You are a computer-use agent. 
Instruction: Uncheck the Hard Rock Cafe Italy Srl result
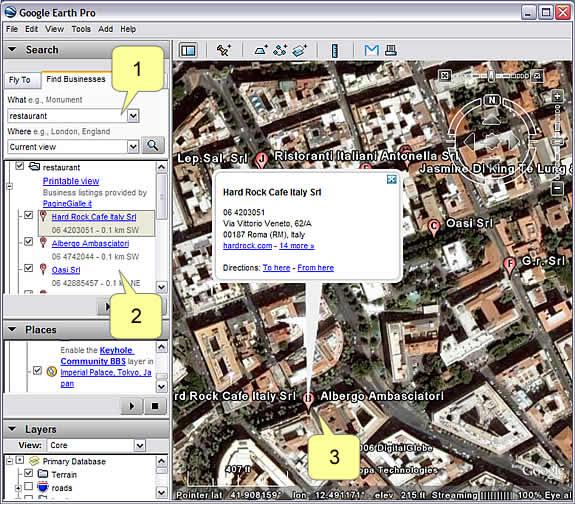click(x=28, y=215)
